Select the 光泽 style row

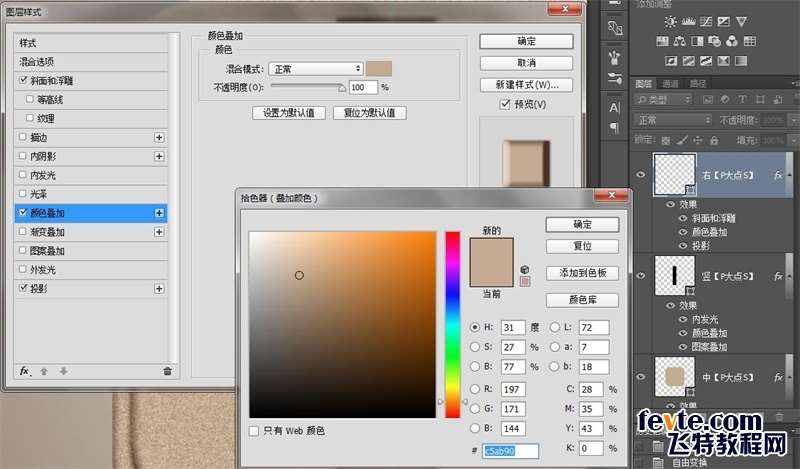91,194
